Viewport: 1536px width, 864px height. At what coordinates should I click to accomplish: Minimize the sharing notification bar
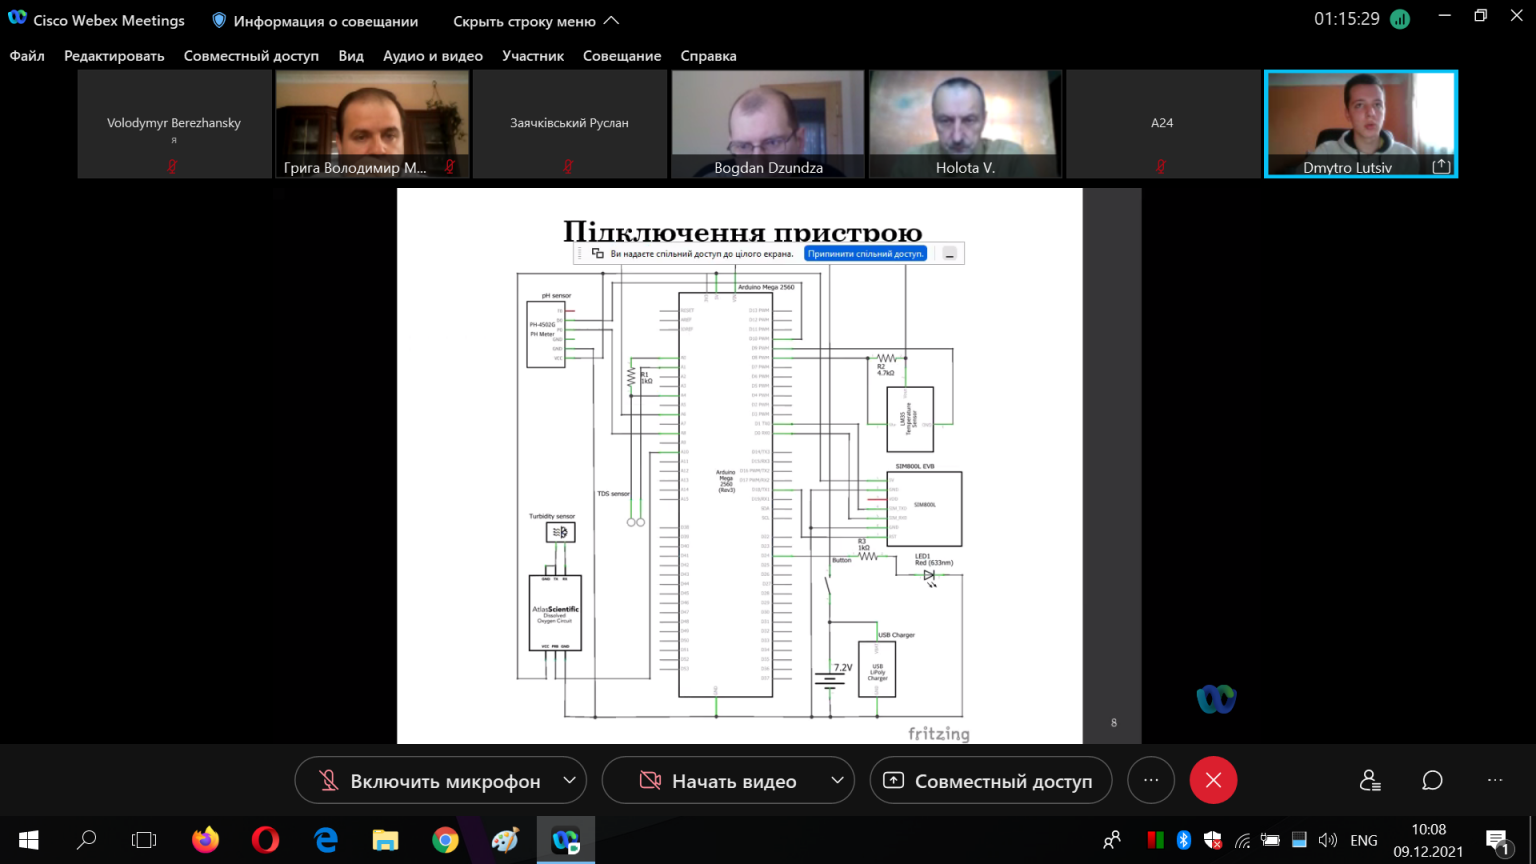(950, 254)
